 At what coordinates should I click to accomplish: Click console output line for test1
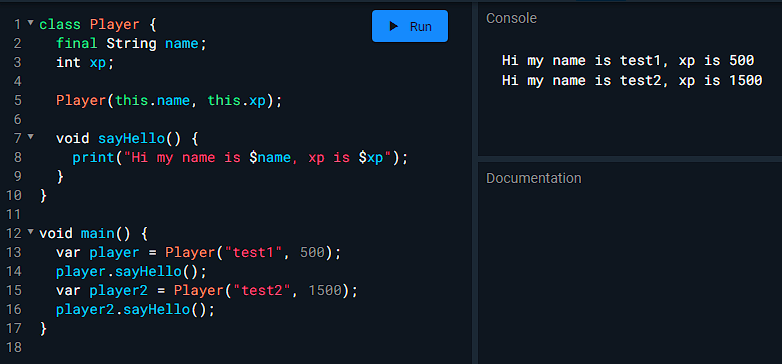pyautogui.click(x=628, y=61)
